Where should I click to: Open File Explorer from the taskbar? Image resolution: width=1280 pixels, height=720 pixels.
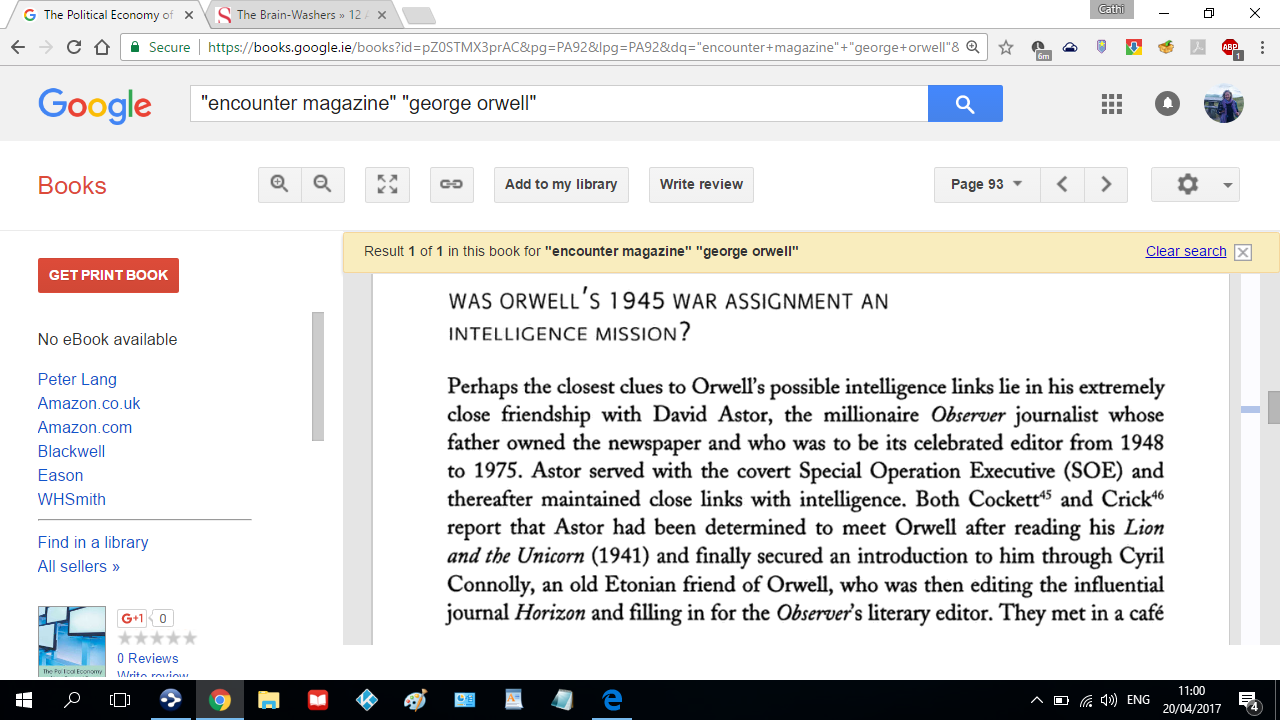pos(269,700)
